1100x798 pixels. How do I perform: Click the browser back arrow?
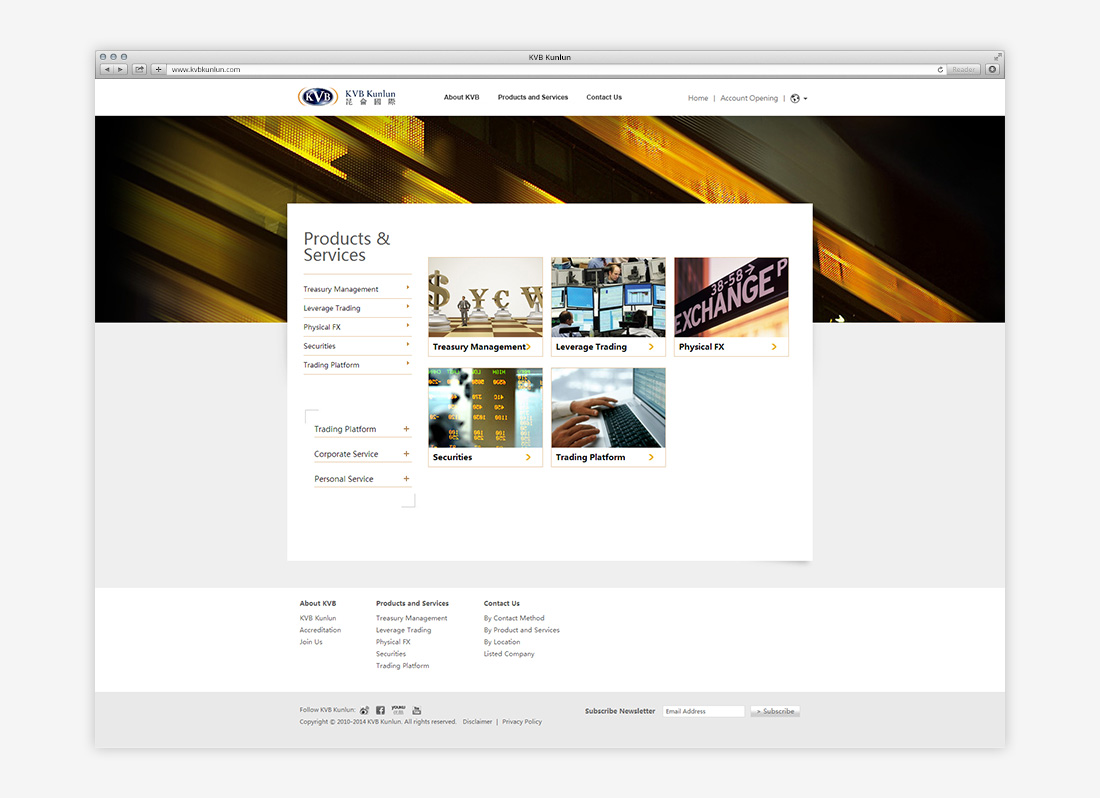click(107, 70)
